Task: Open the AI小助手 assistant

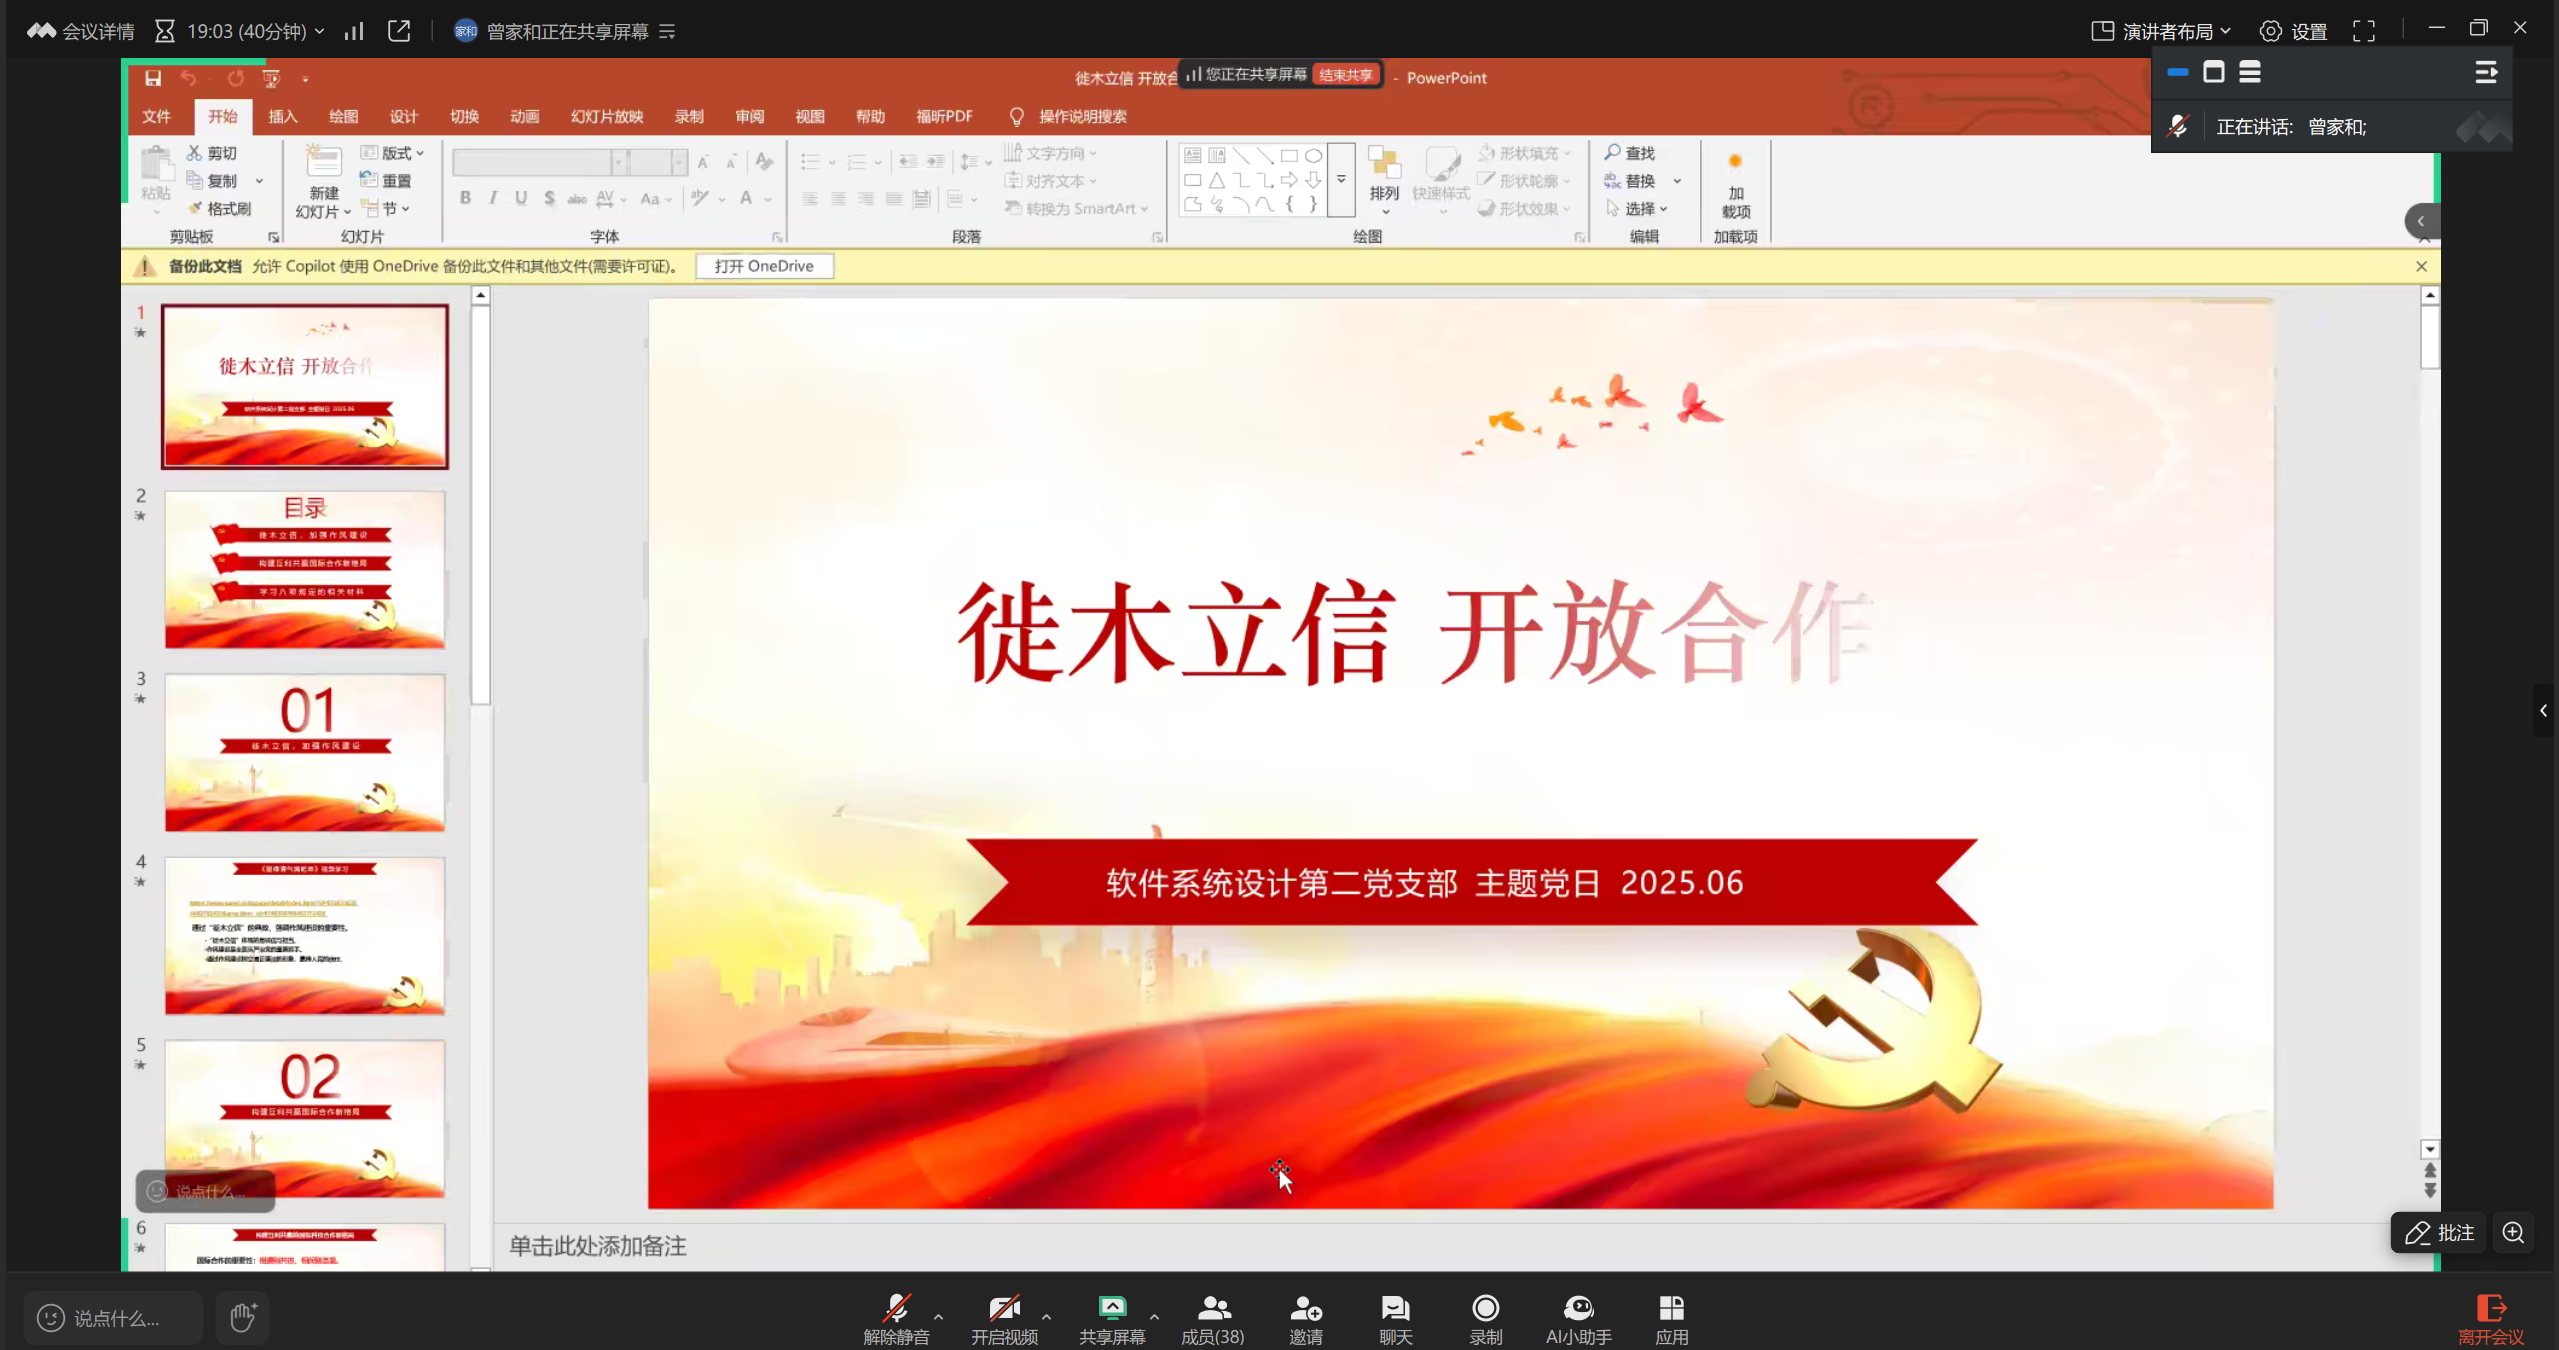Action: (x=1578, y=1318)
